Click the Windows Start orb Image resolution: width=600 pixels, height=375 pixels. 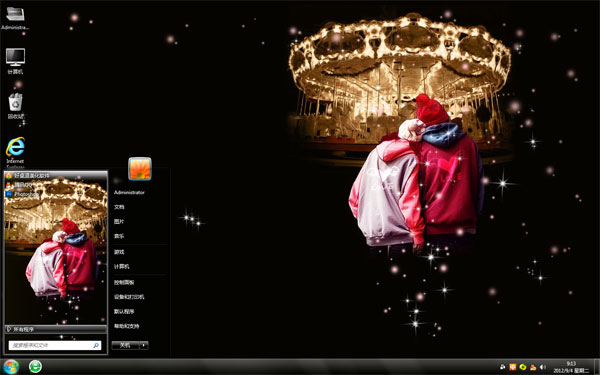(x=10, y=367)
